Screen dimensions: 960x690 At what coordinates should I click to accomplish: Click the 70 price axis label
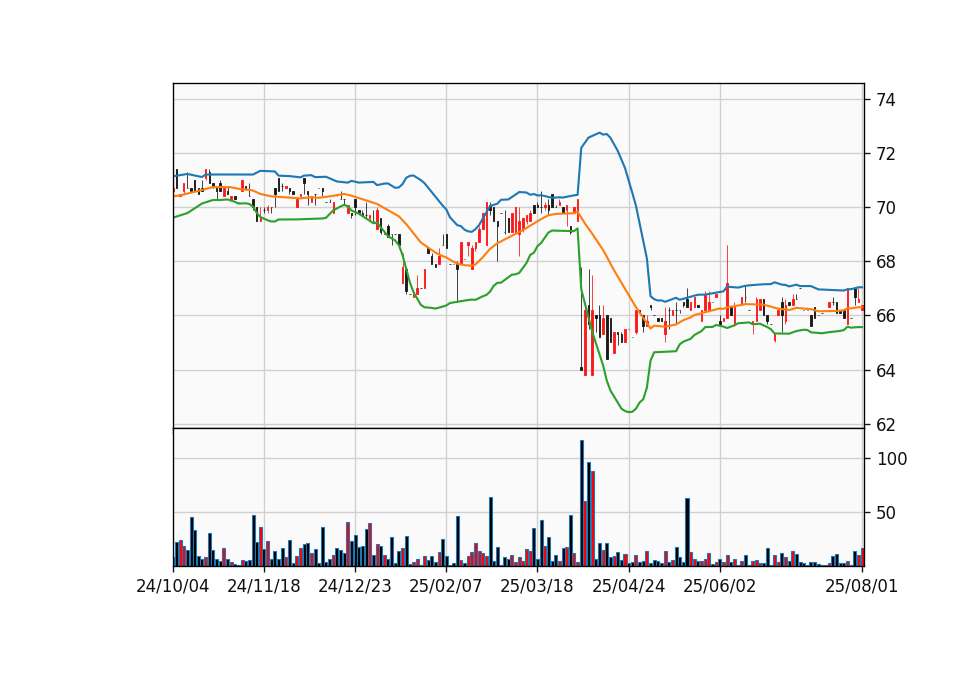[x=885, y=208]
